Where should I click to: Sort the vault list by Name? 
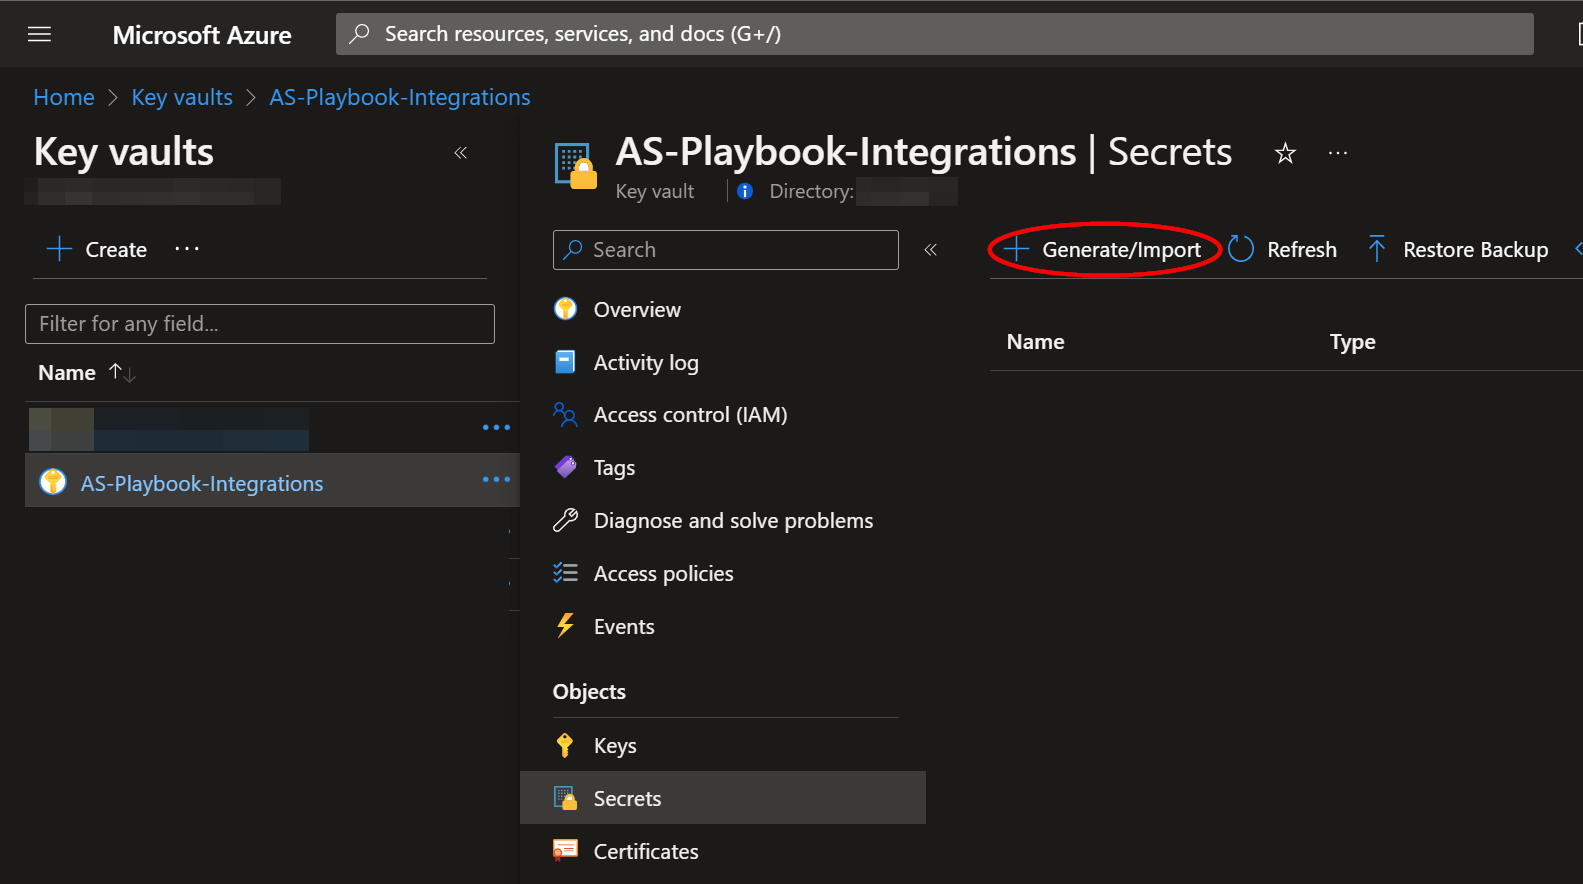click(86, 373)
